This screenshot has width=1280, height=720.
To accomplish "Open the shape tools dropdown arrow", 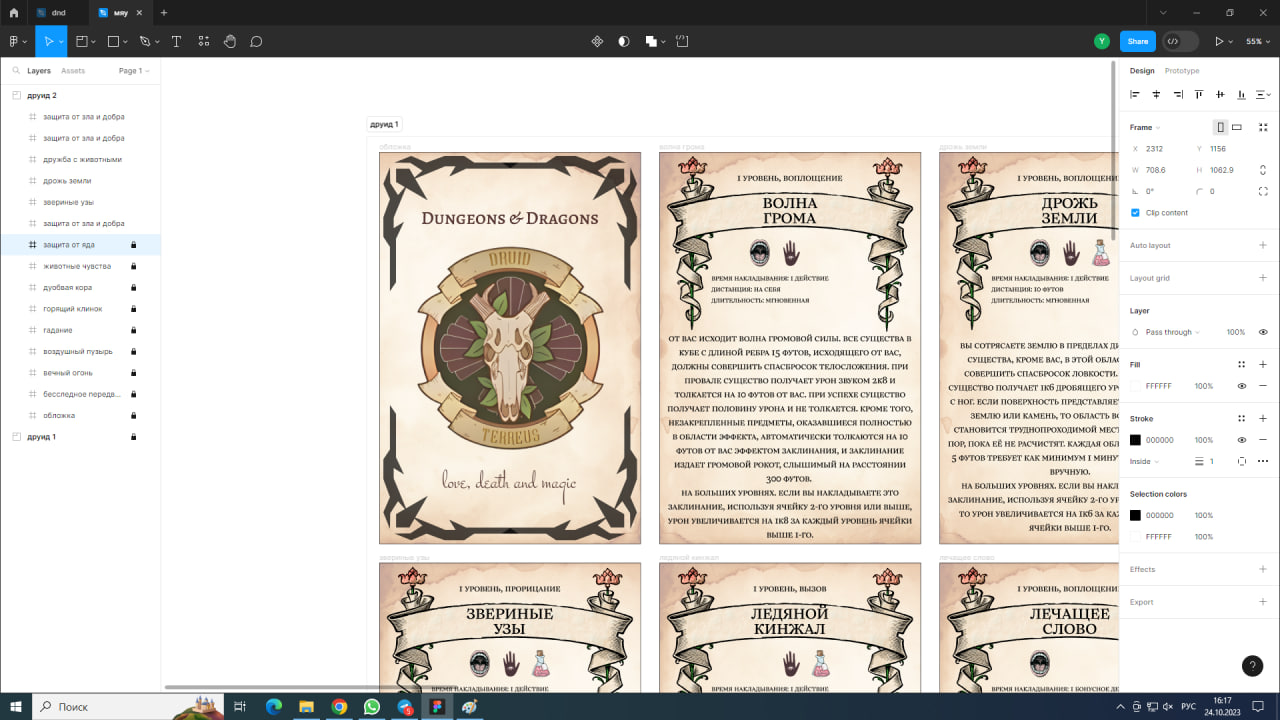I will 125,41.
